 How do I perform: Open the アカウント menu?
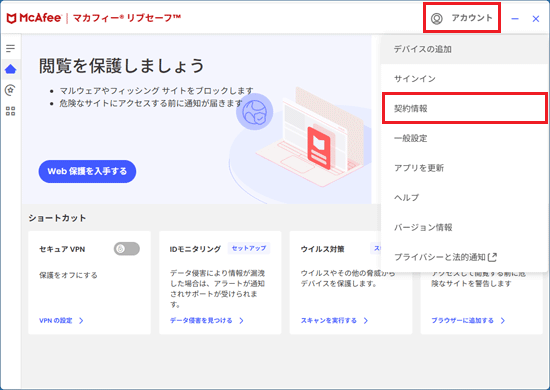[x=462, y=18]
